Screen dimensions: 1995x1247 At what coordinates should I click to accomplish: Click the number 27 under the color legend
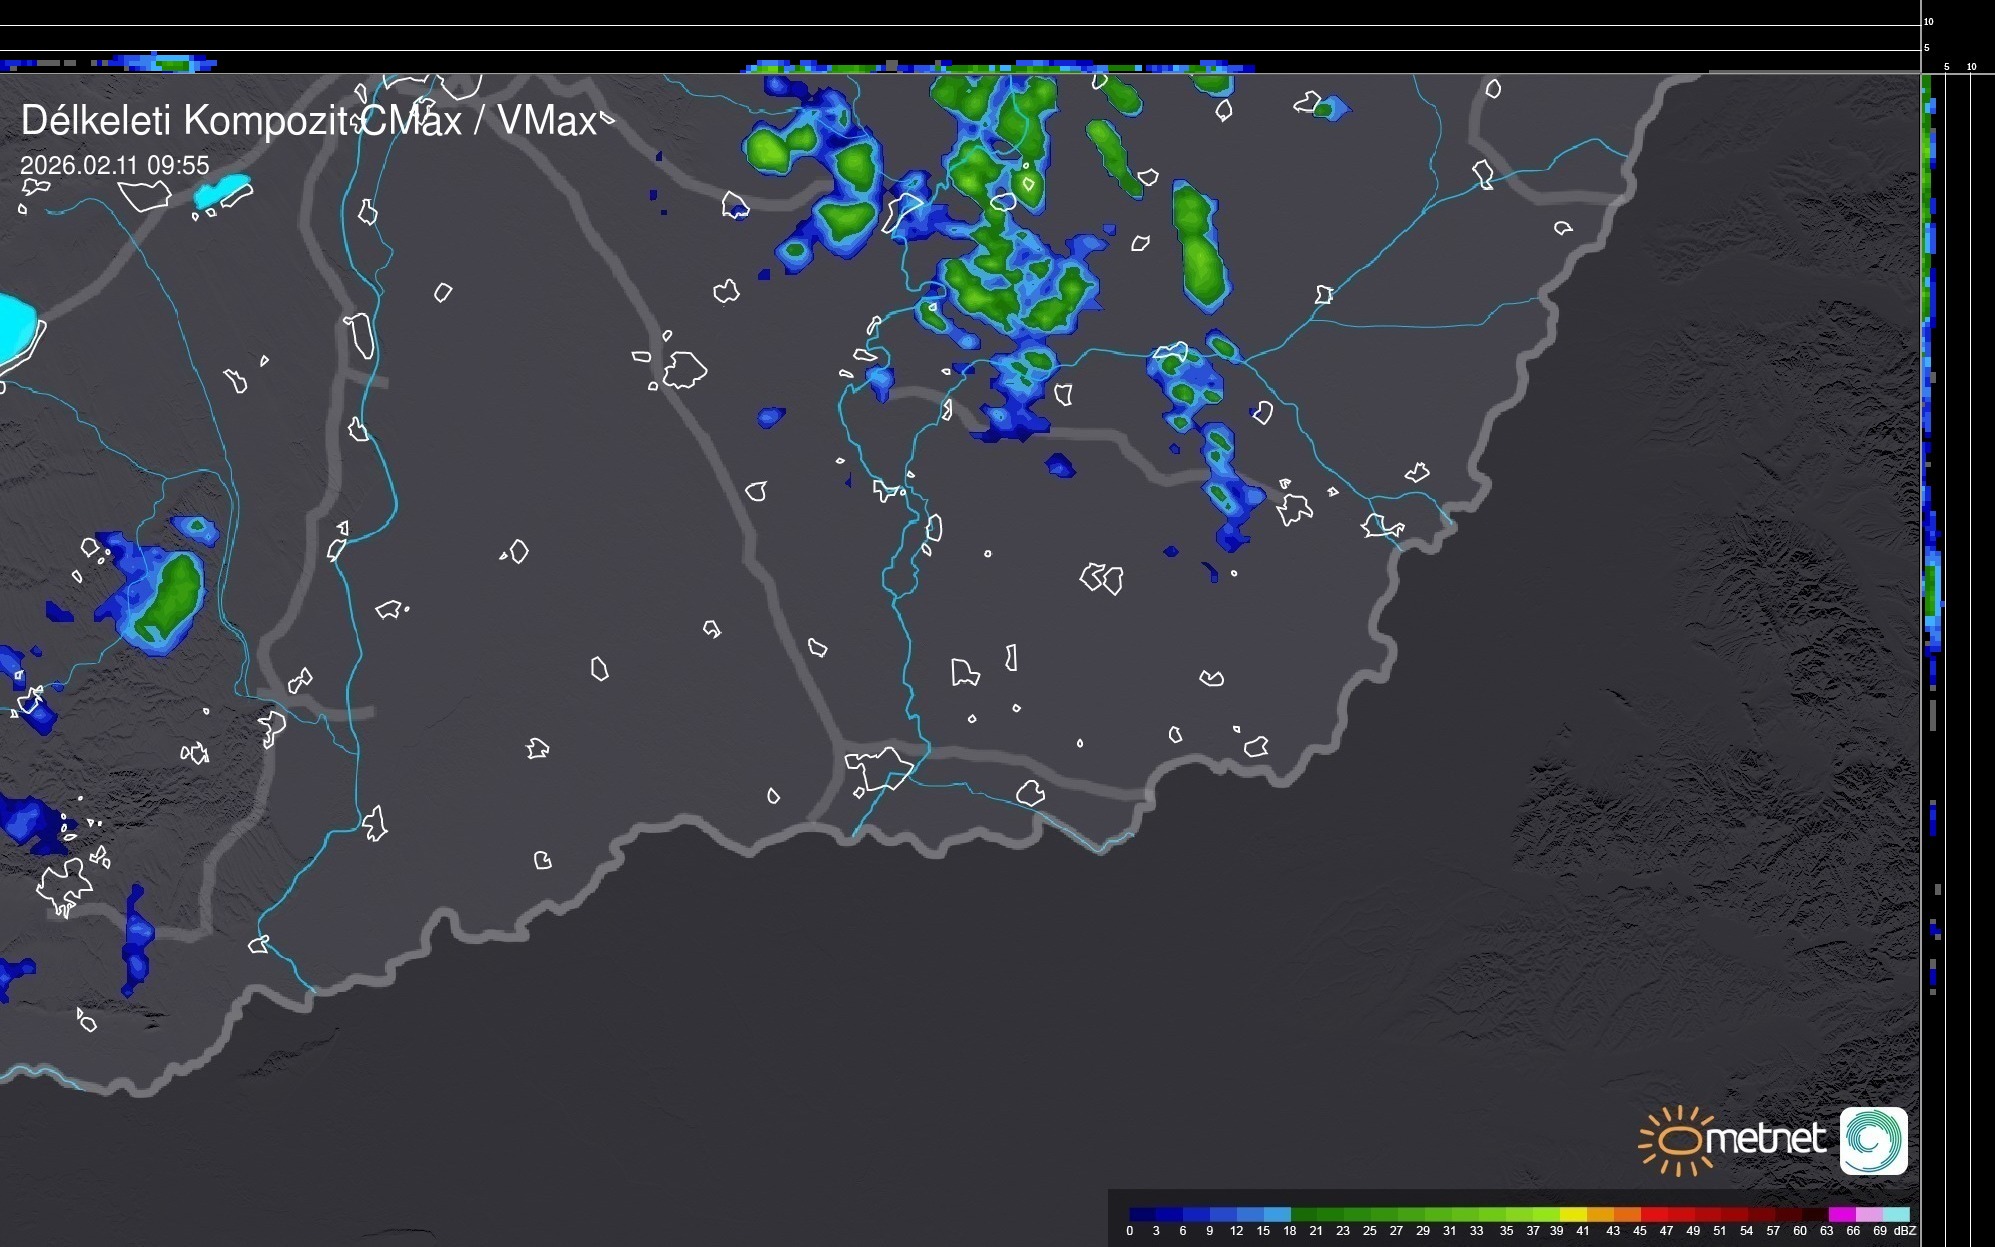(x=1396, y=1231)
